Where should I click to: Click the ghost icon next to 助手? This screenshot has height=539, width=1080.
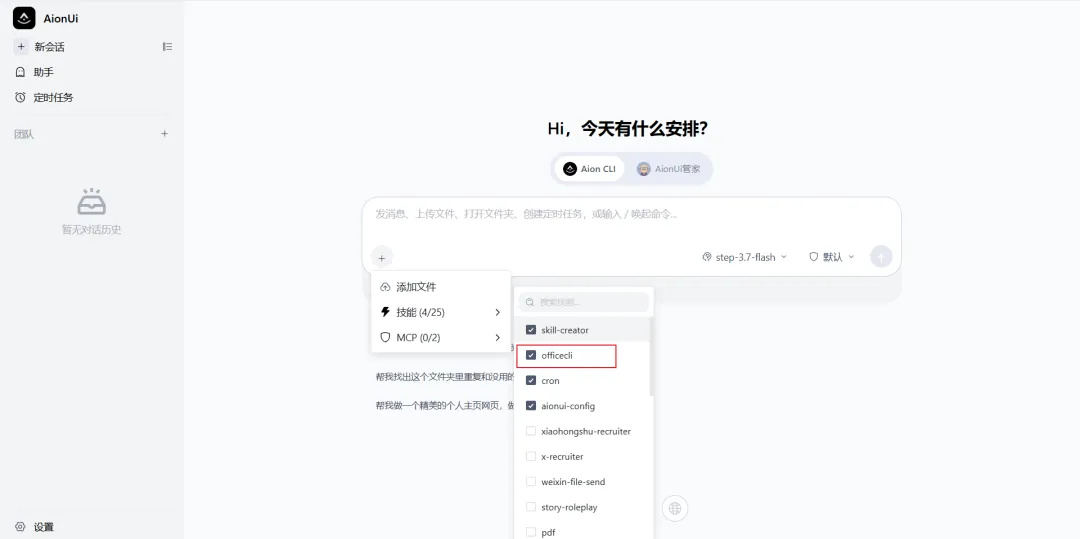[21, 72]
